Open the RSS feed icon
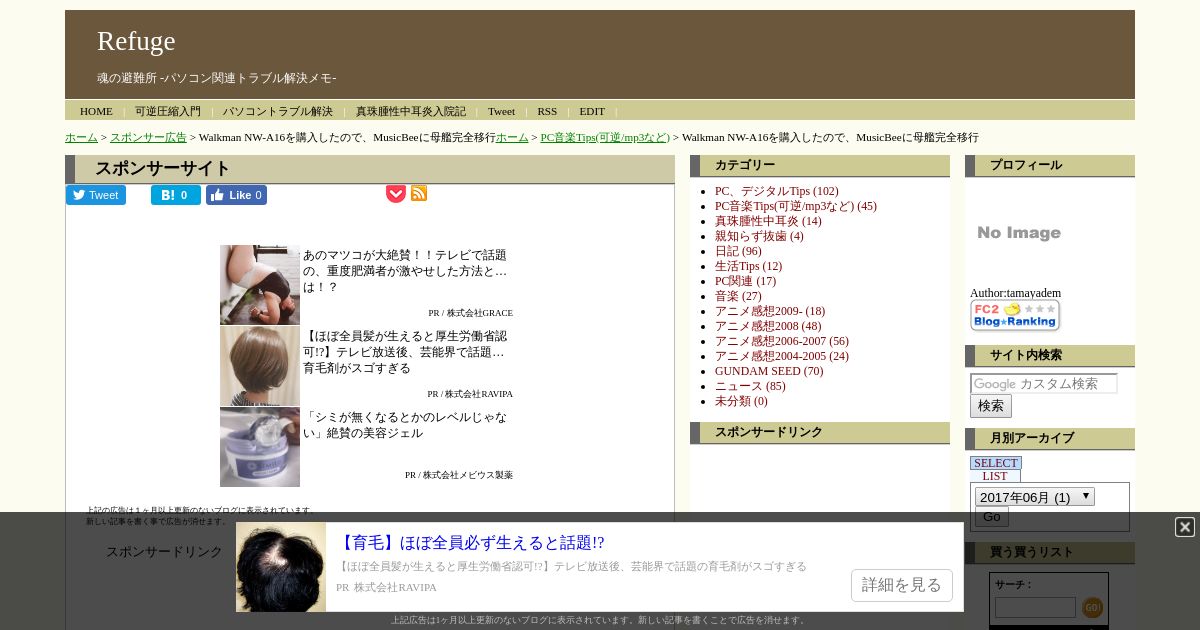Image resolution: width=1200 pixels, height=630 pixels. (419, 193)
